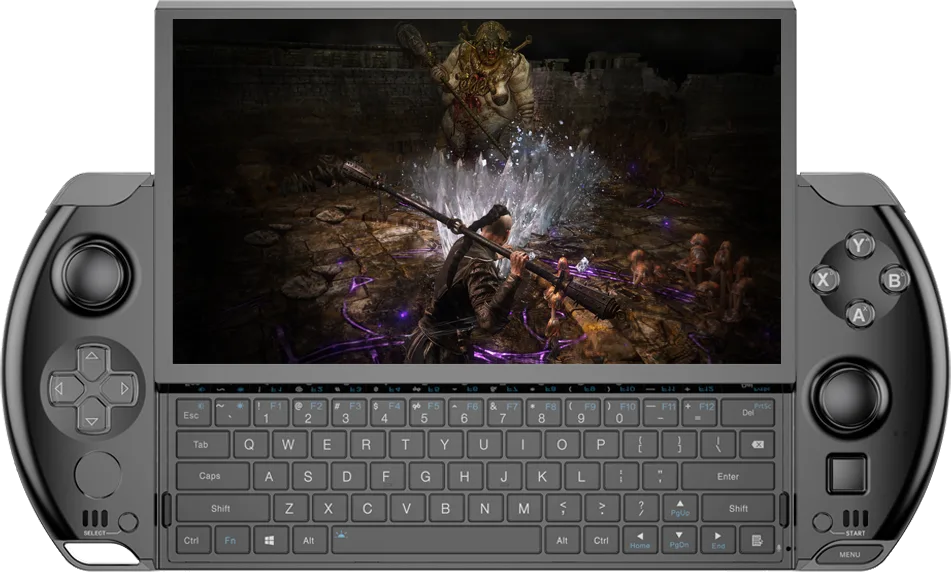Tap the L key
The height and width of the screenshot is (572, 951).
(x=581, y=476)
